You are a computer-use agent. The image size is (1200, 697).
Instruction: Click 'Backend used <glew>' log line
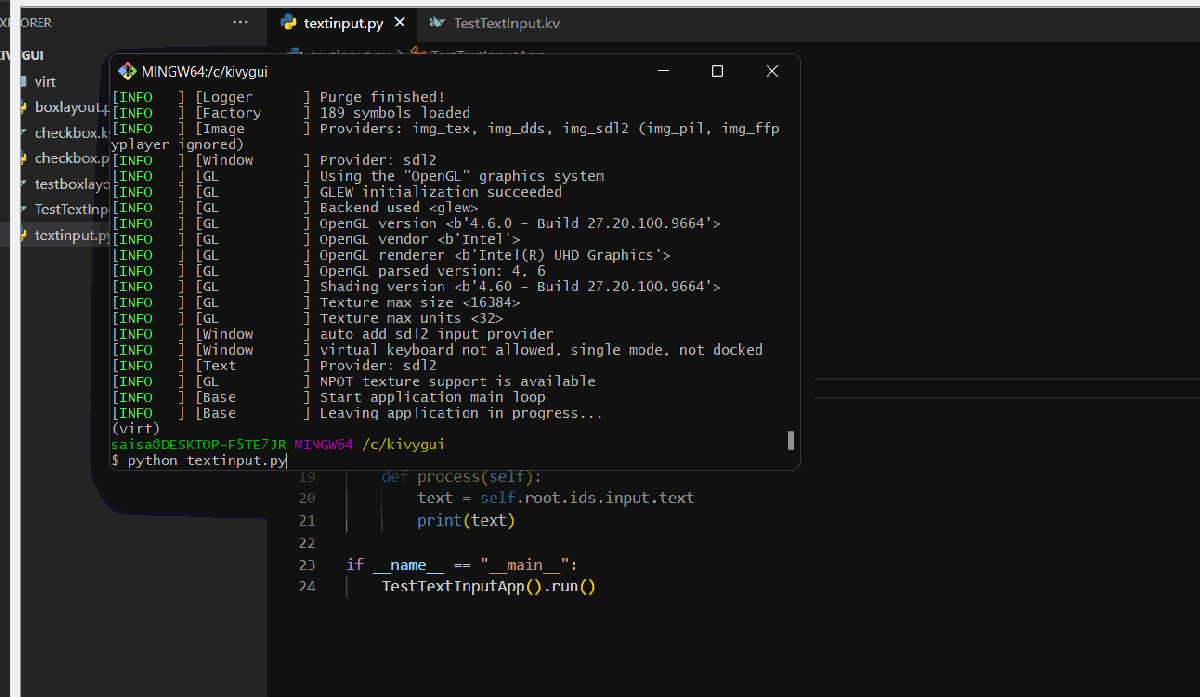[x=399, y=208]
